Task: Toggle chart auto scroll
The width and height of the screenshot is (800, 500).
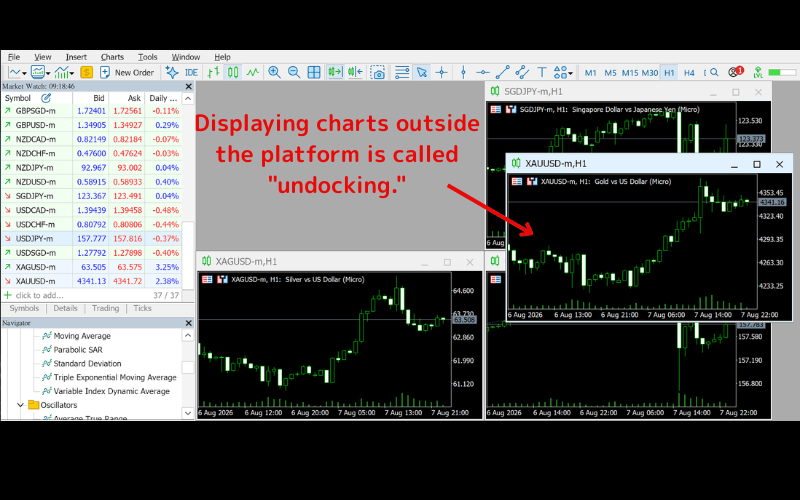Action: click(335, 72)
